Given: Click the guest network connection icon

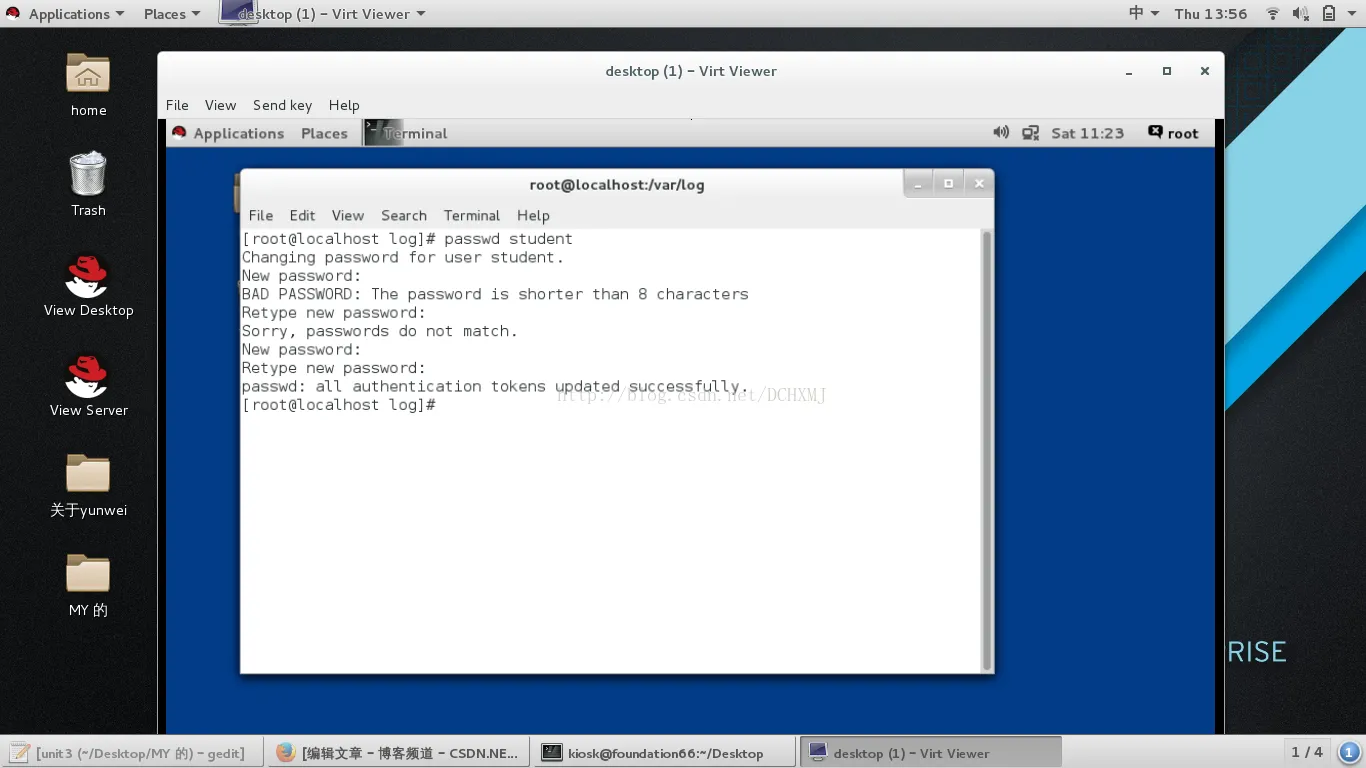Looking at the screenshot, I should pyautogui.click(x=1030, y=133).
